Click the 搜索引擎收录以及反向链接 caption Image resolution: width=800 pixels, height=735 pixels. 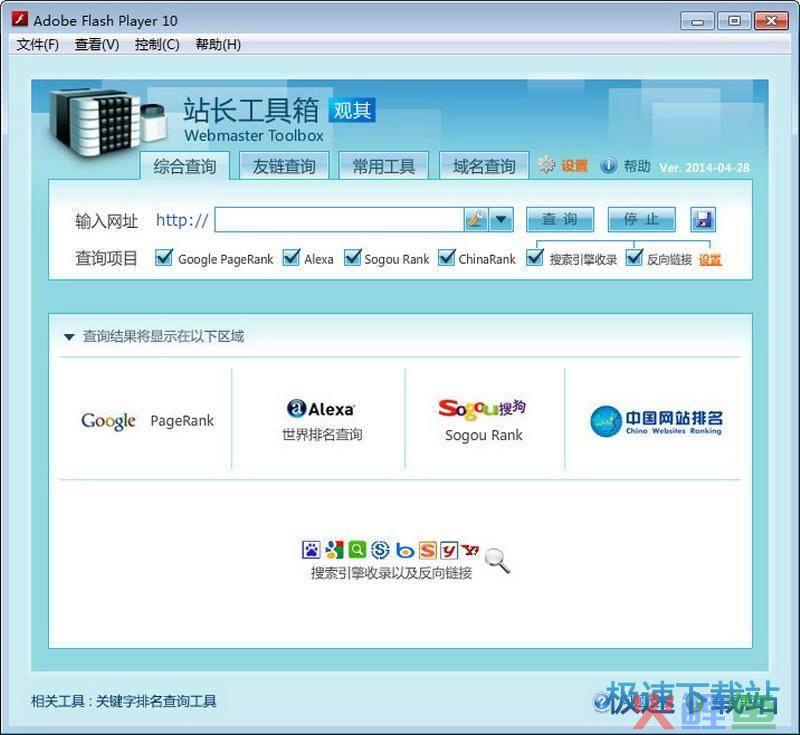coord(391,573)
